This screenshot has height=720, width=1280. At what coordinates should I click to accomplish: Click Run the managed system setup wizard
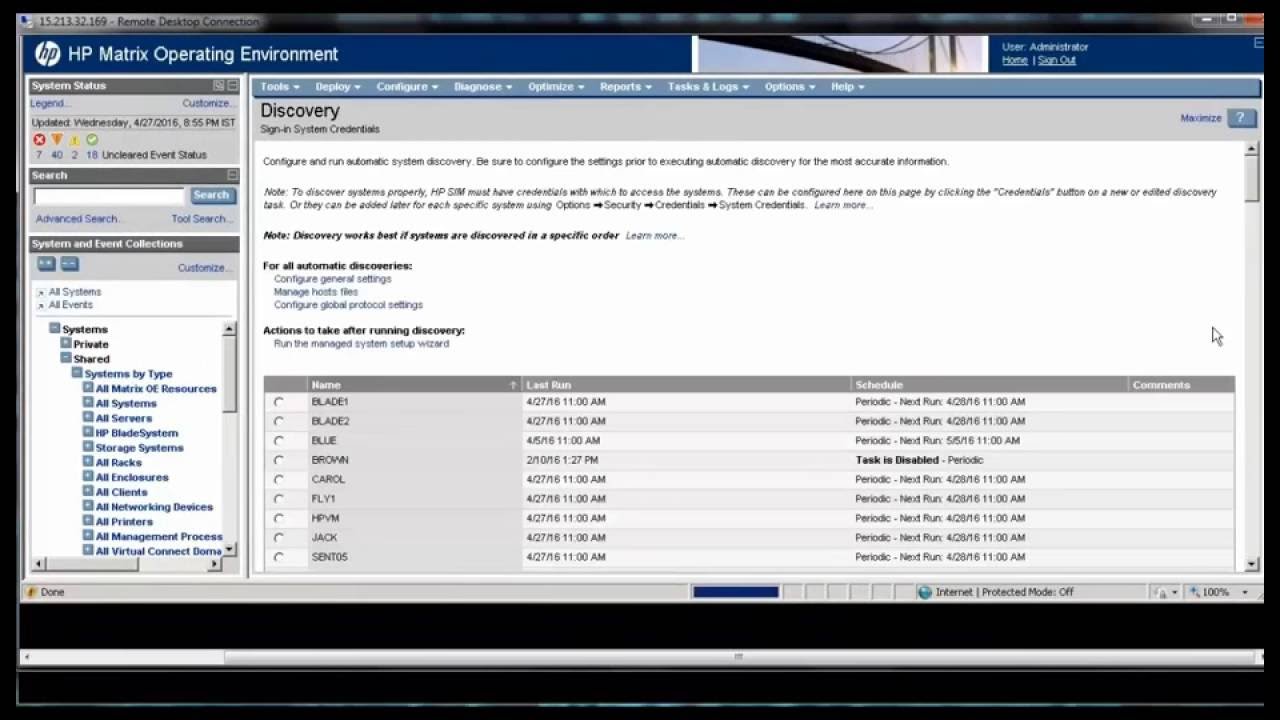click(362, 344)
